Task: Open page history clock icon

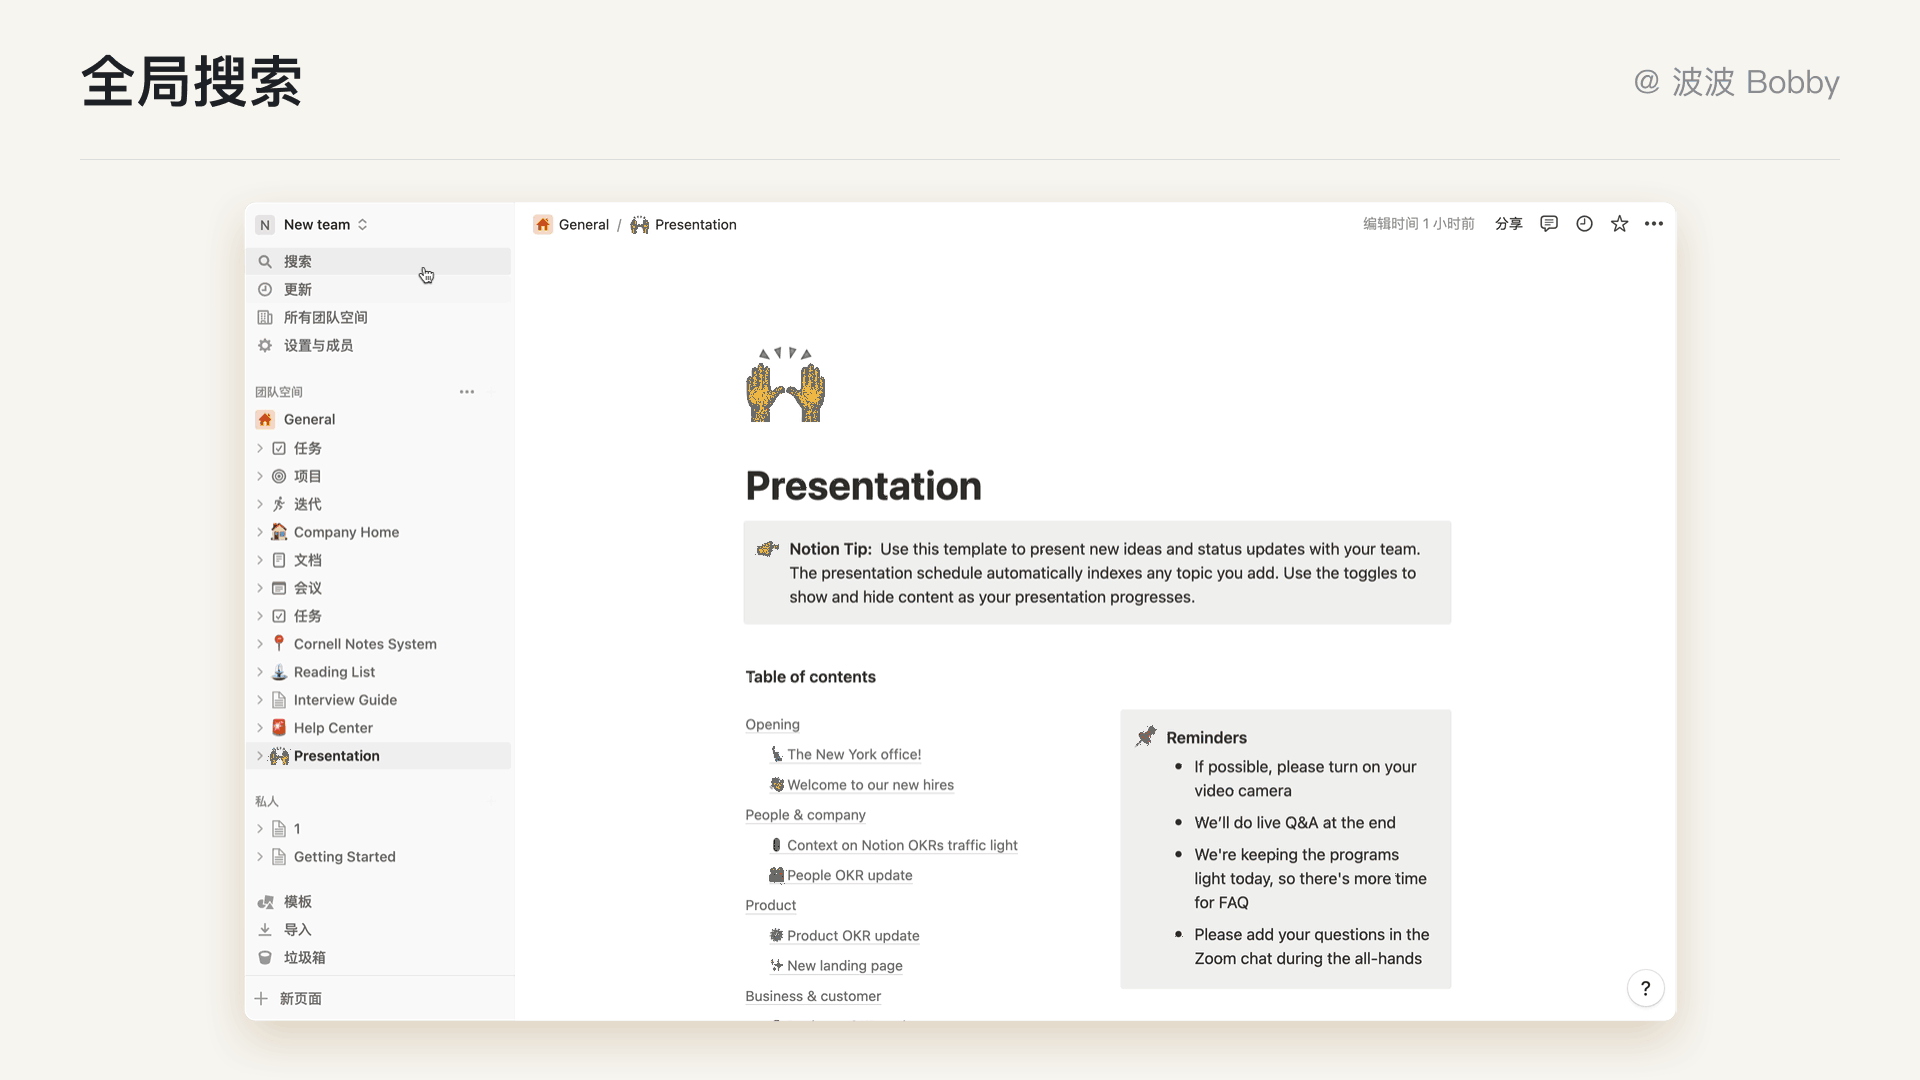Action: pos(1584,224)
